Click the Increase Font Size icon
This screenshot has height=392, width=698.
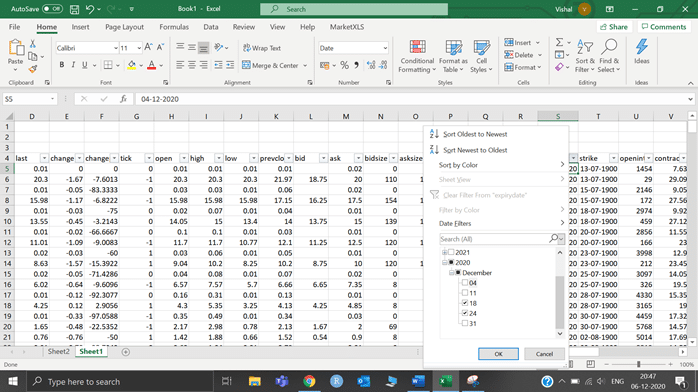(149, 47)
